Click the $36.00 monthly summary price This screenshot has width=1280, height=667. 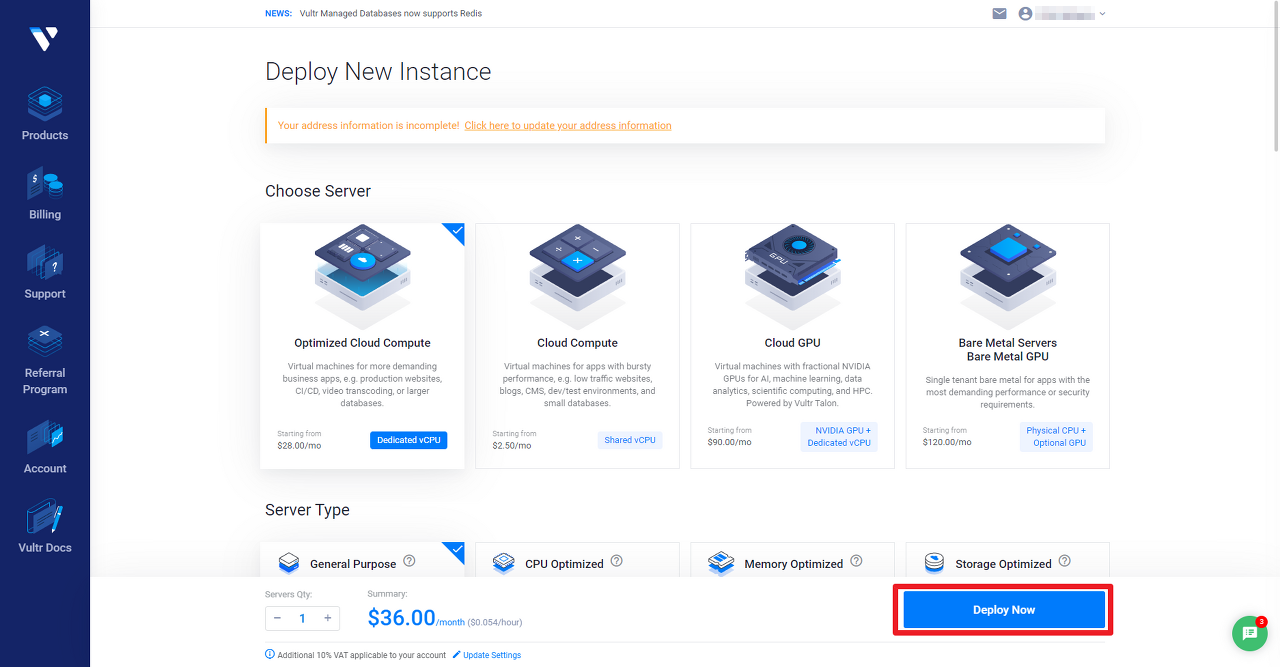pos(401,617)
